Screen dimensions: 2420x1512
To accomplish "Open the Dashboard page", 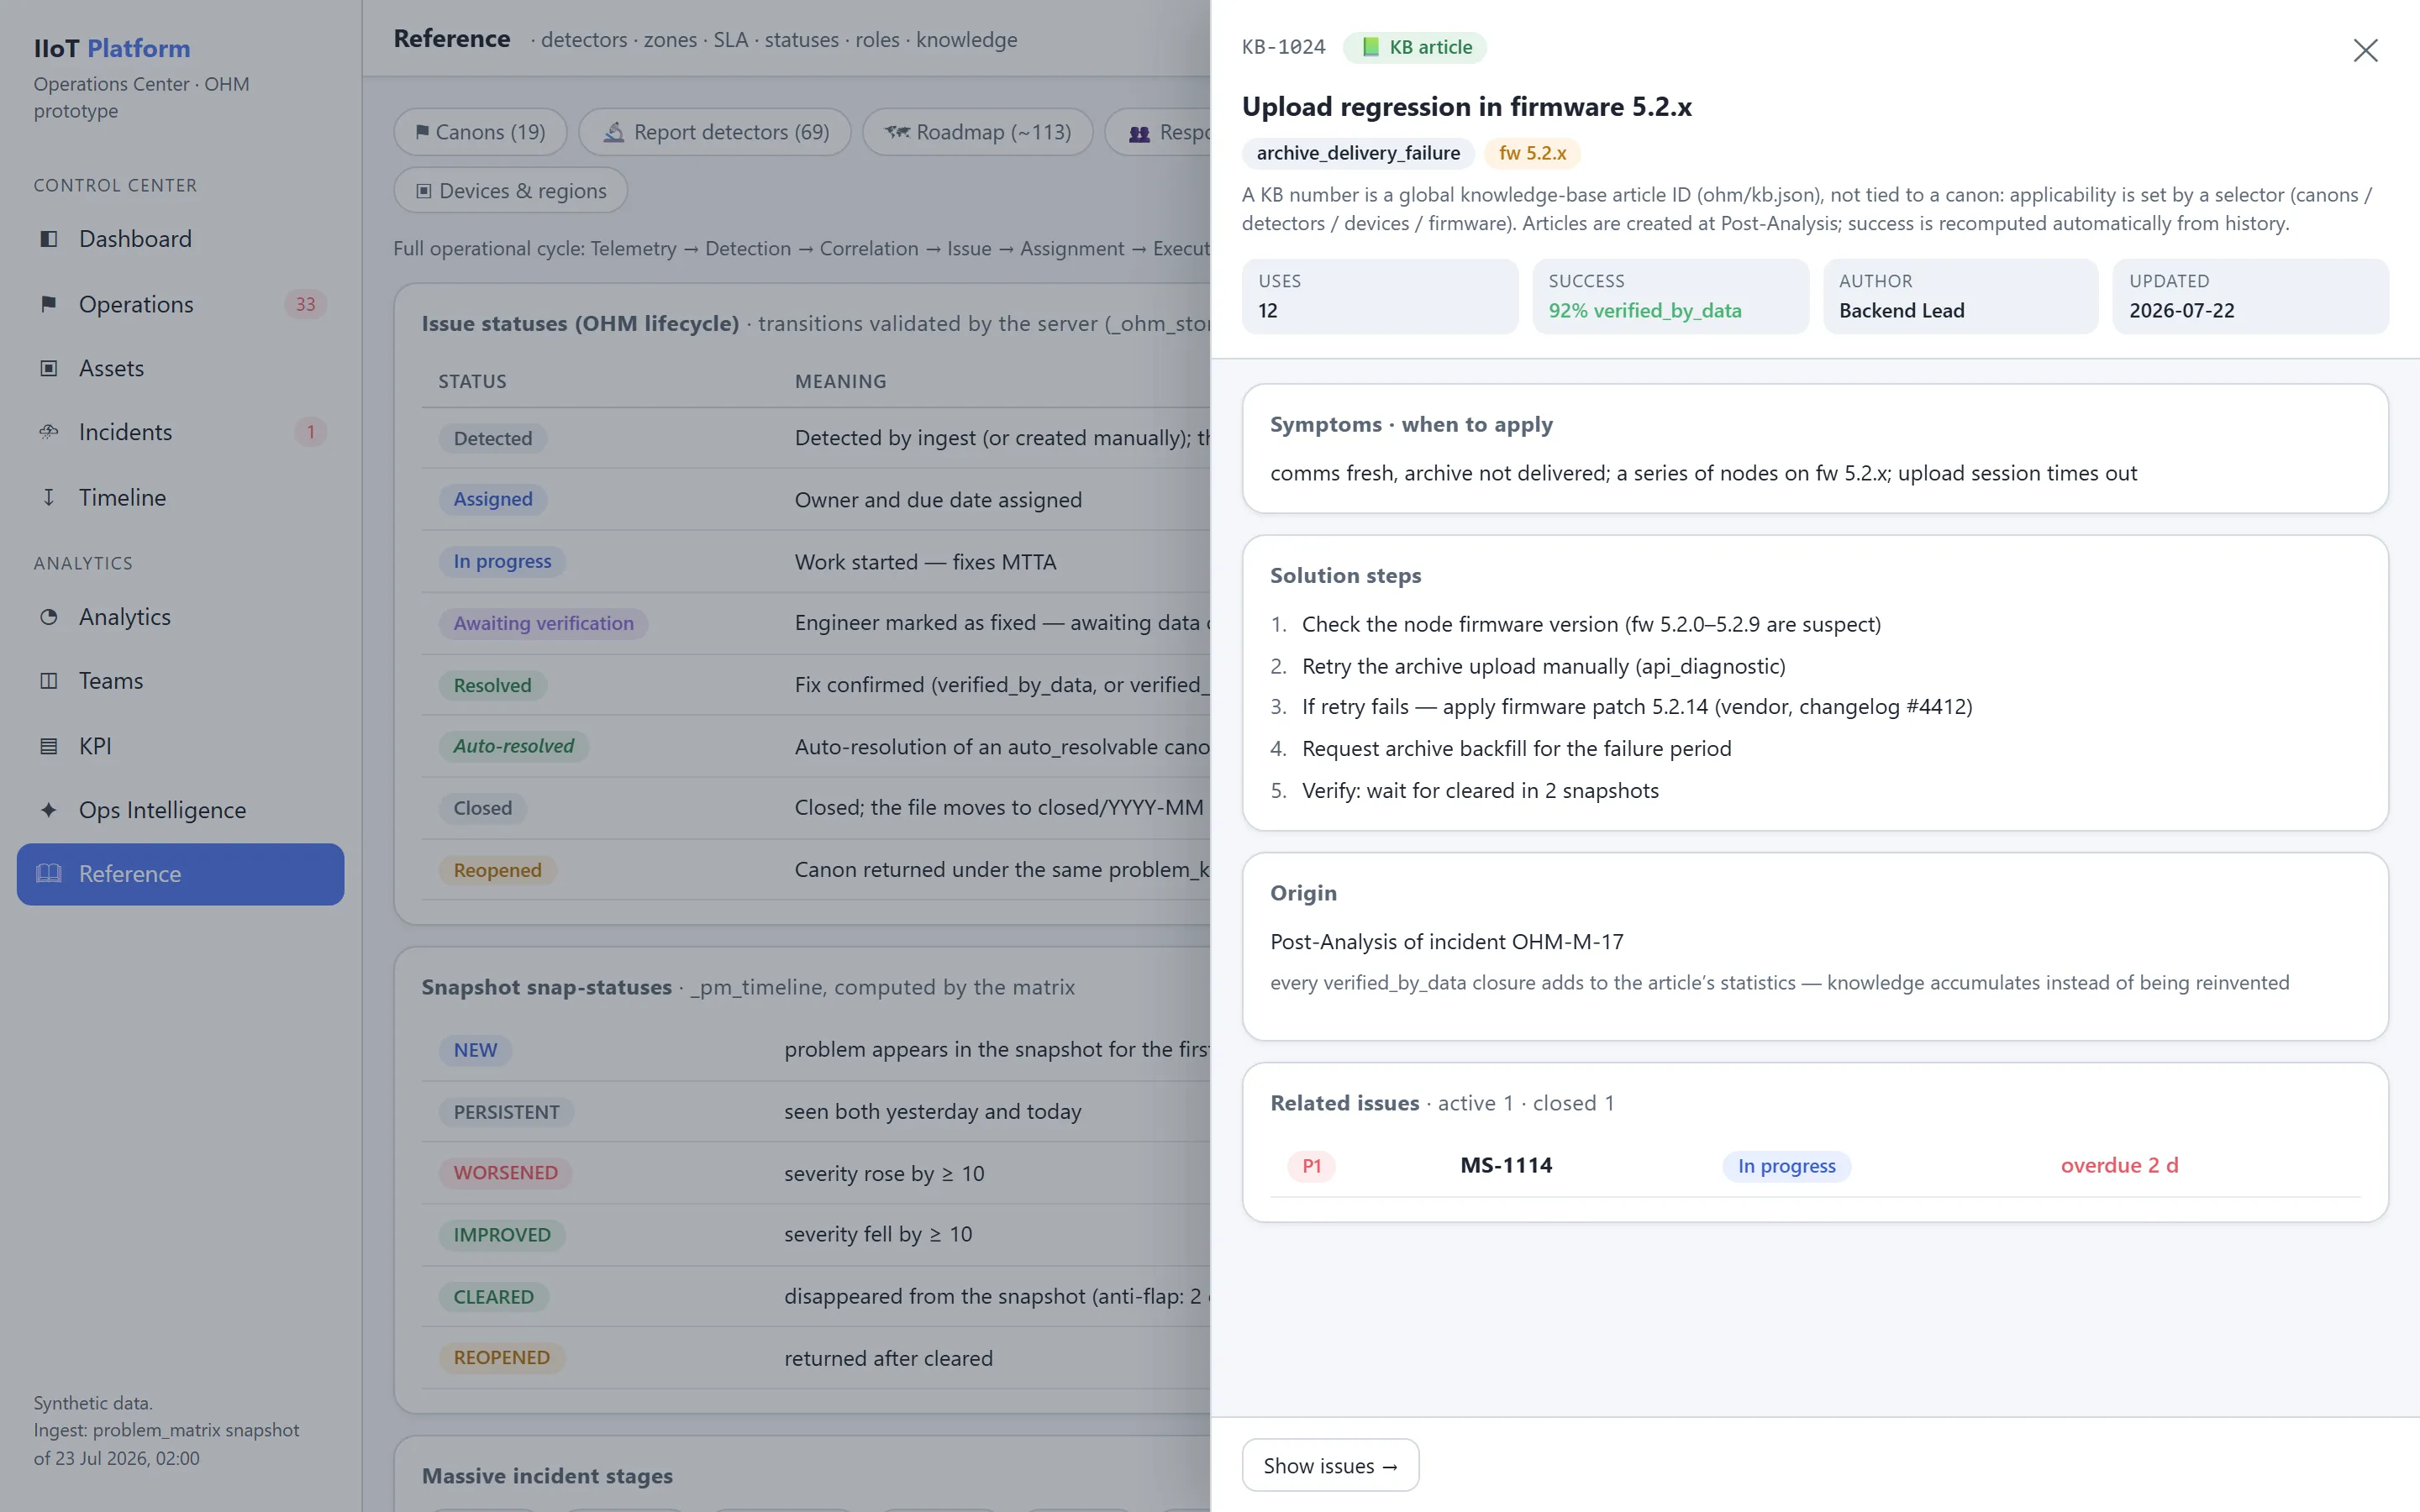I will 181,239.
